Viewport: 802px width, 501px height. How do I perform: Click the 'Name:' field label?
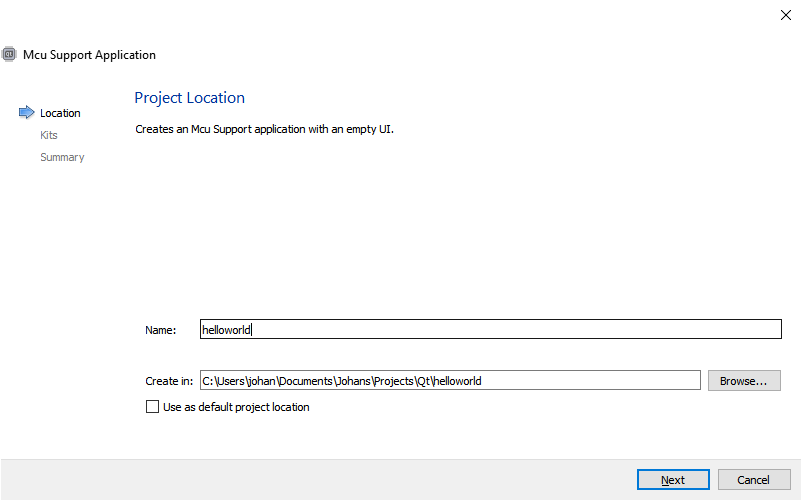click(160, 330)
